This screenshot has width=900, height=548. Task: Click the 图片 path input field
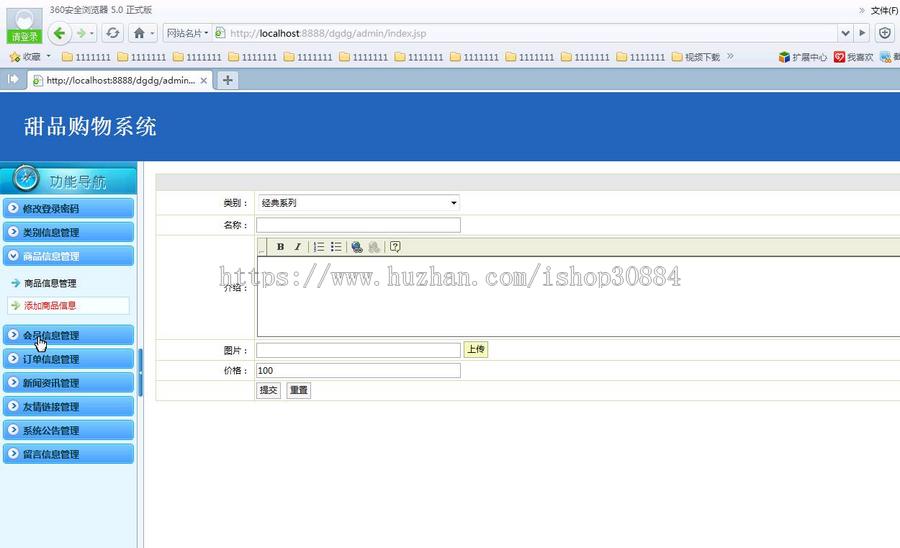(x=358, y=350)
